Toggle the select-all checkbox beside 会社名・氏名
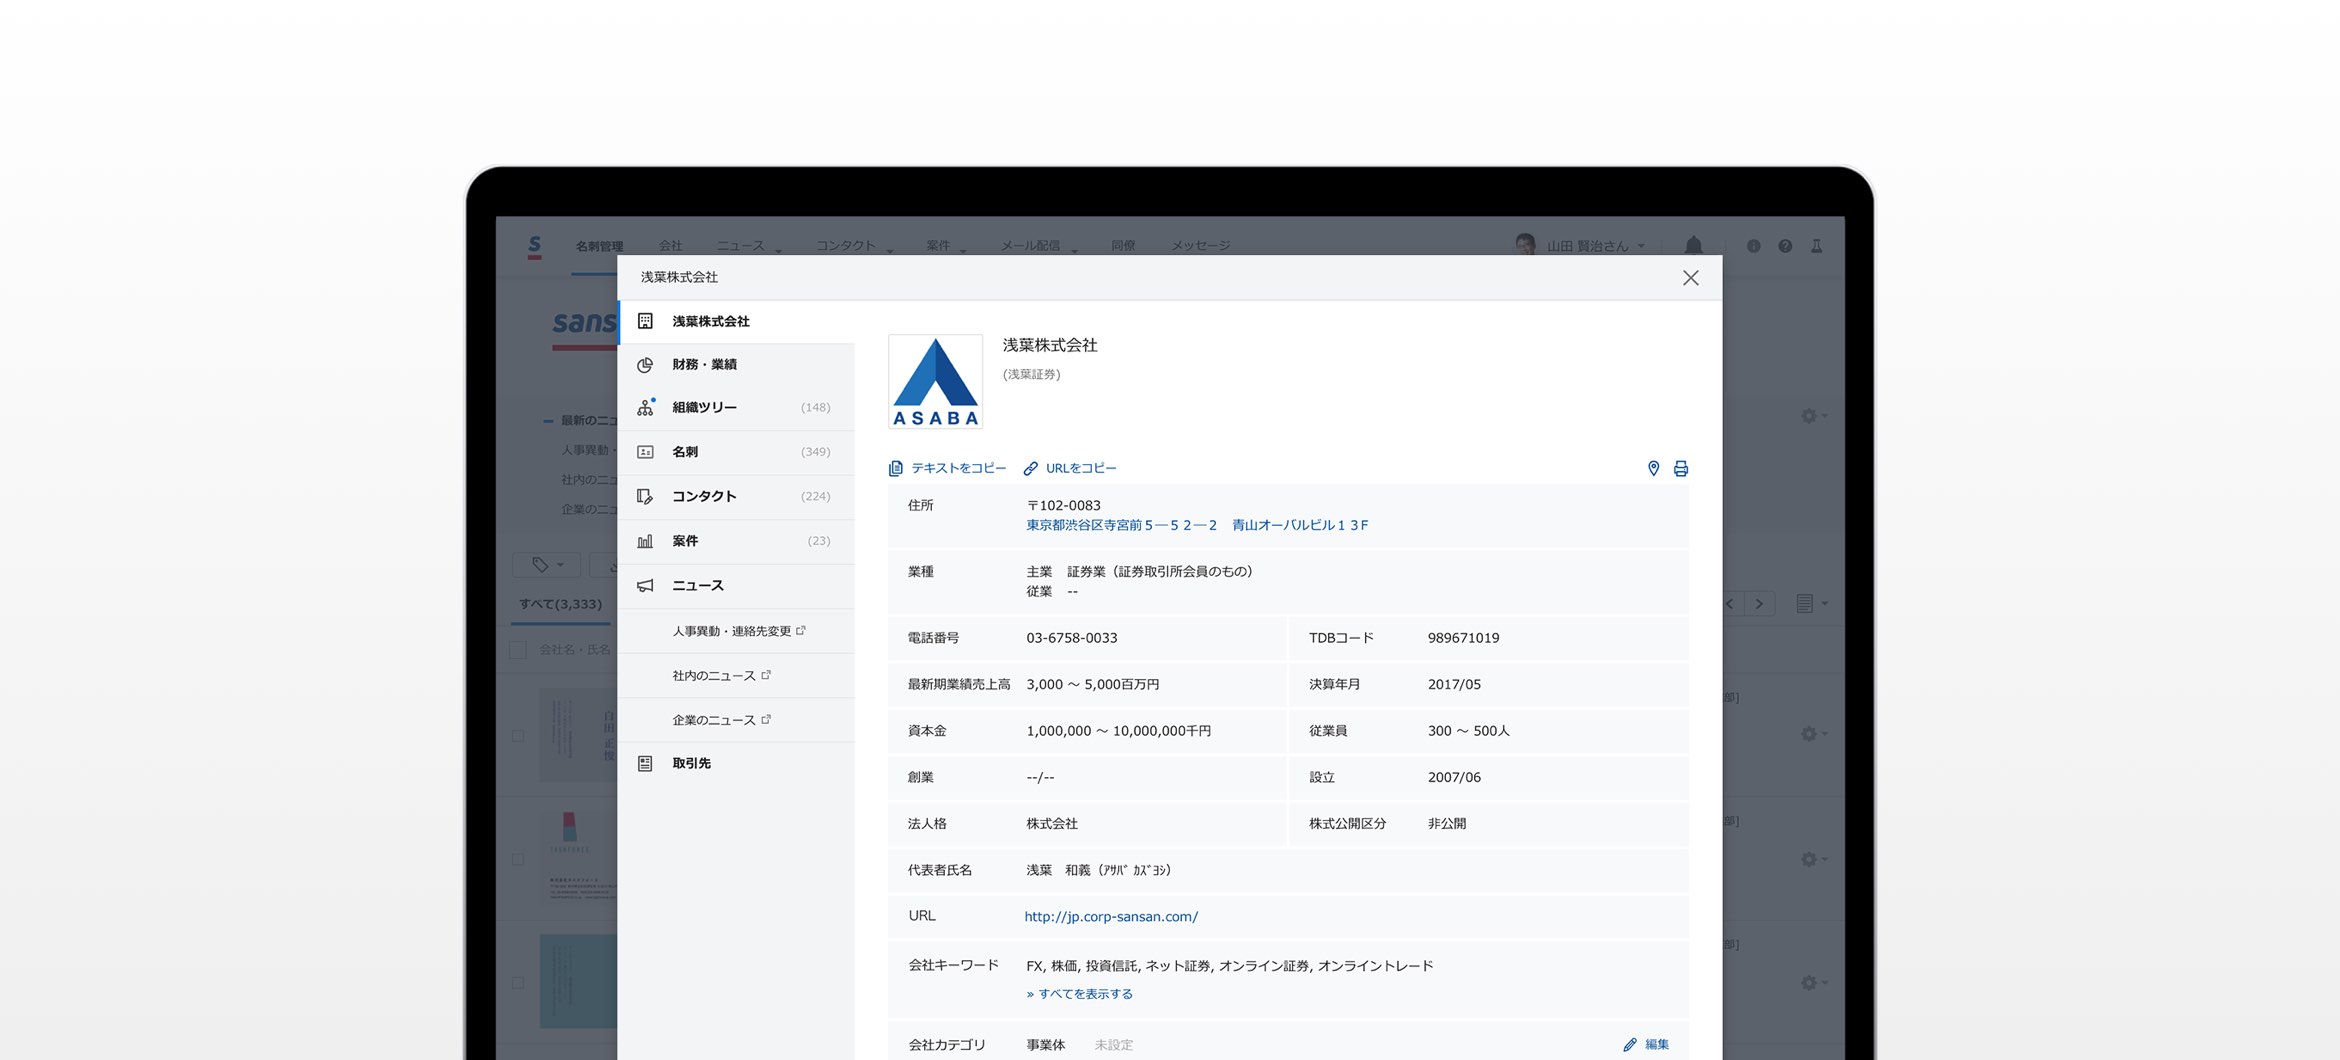Screen dimensions: 2340x1060 pyautogui.click(x=518, y=650)
